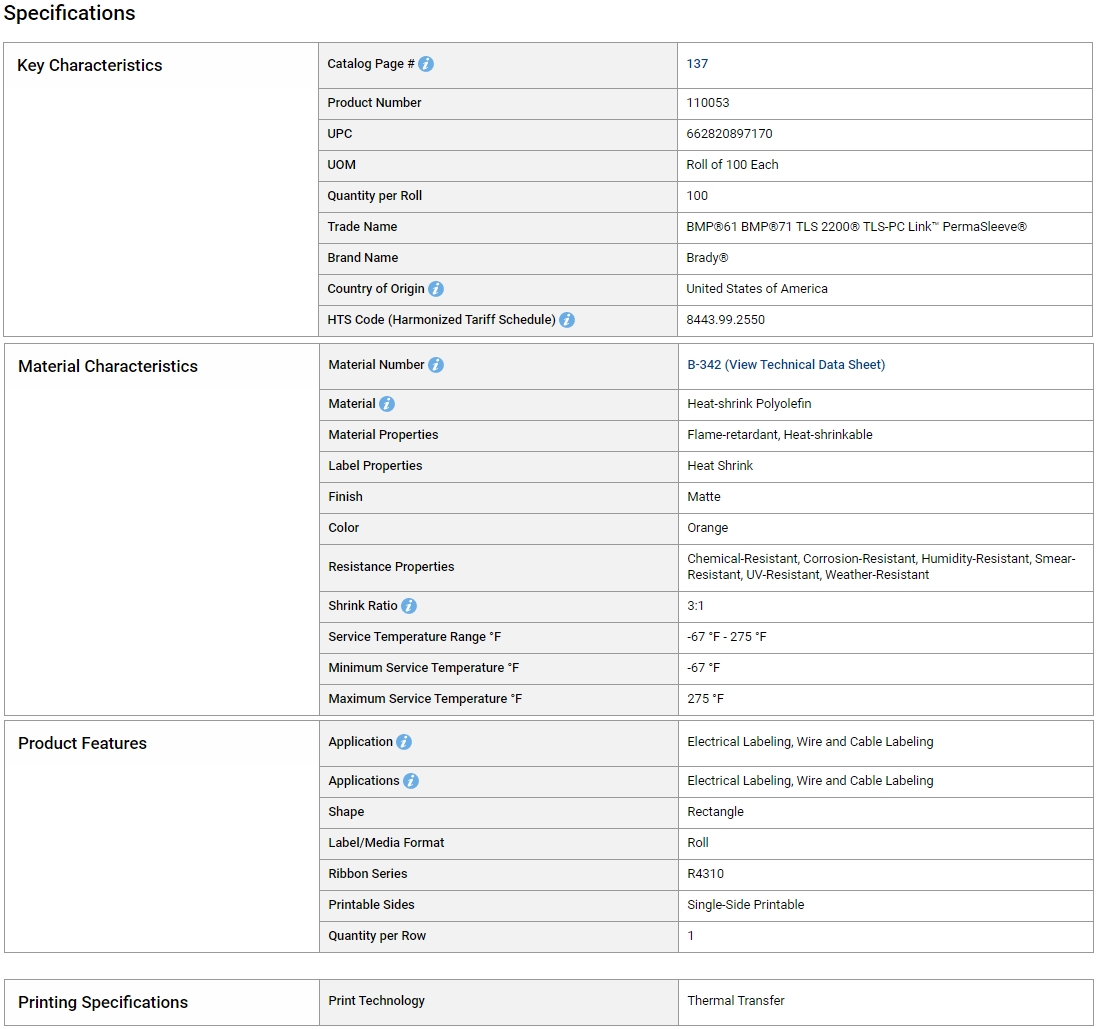The height and width of the screenshot is (1029, 1098).
Task: Select the Brand Name value Brady®
Action: pos(707,258)
